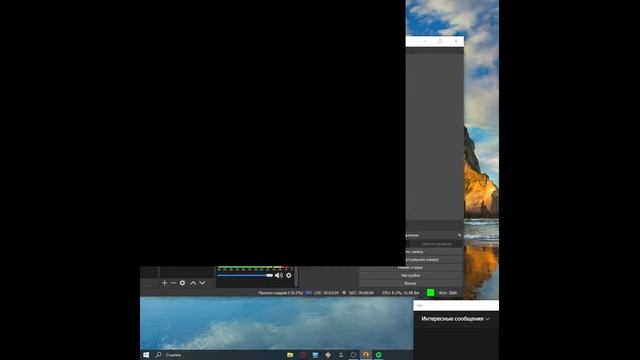
Task: Click the запись recording button
Action: click(434, 252)
